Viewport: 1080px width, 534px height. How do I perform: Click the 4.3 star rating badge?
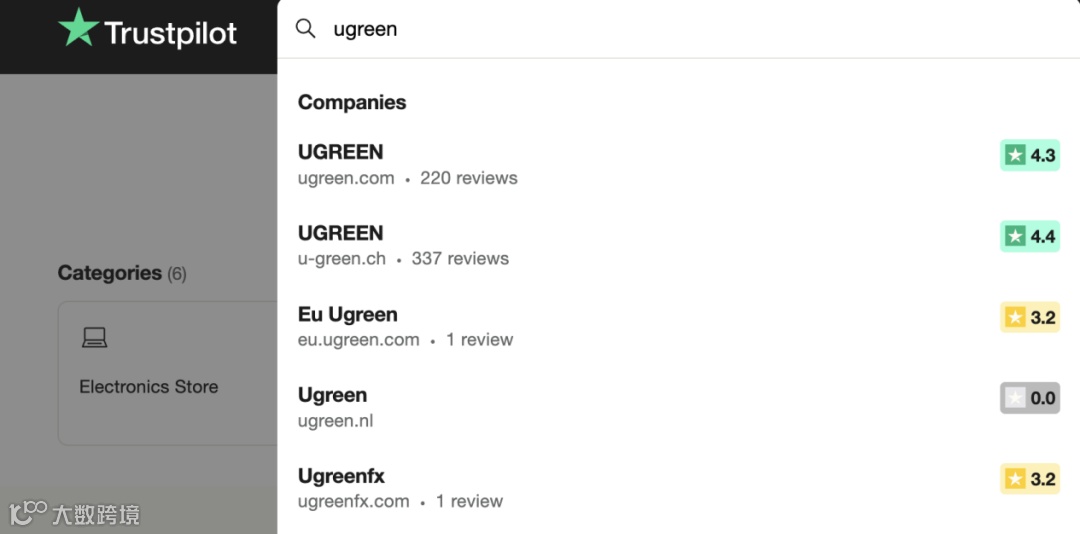tap(1030, 155)
